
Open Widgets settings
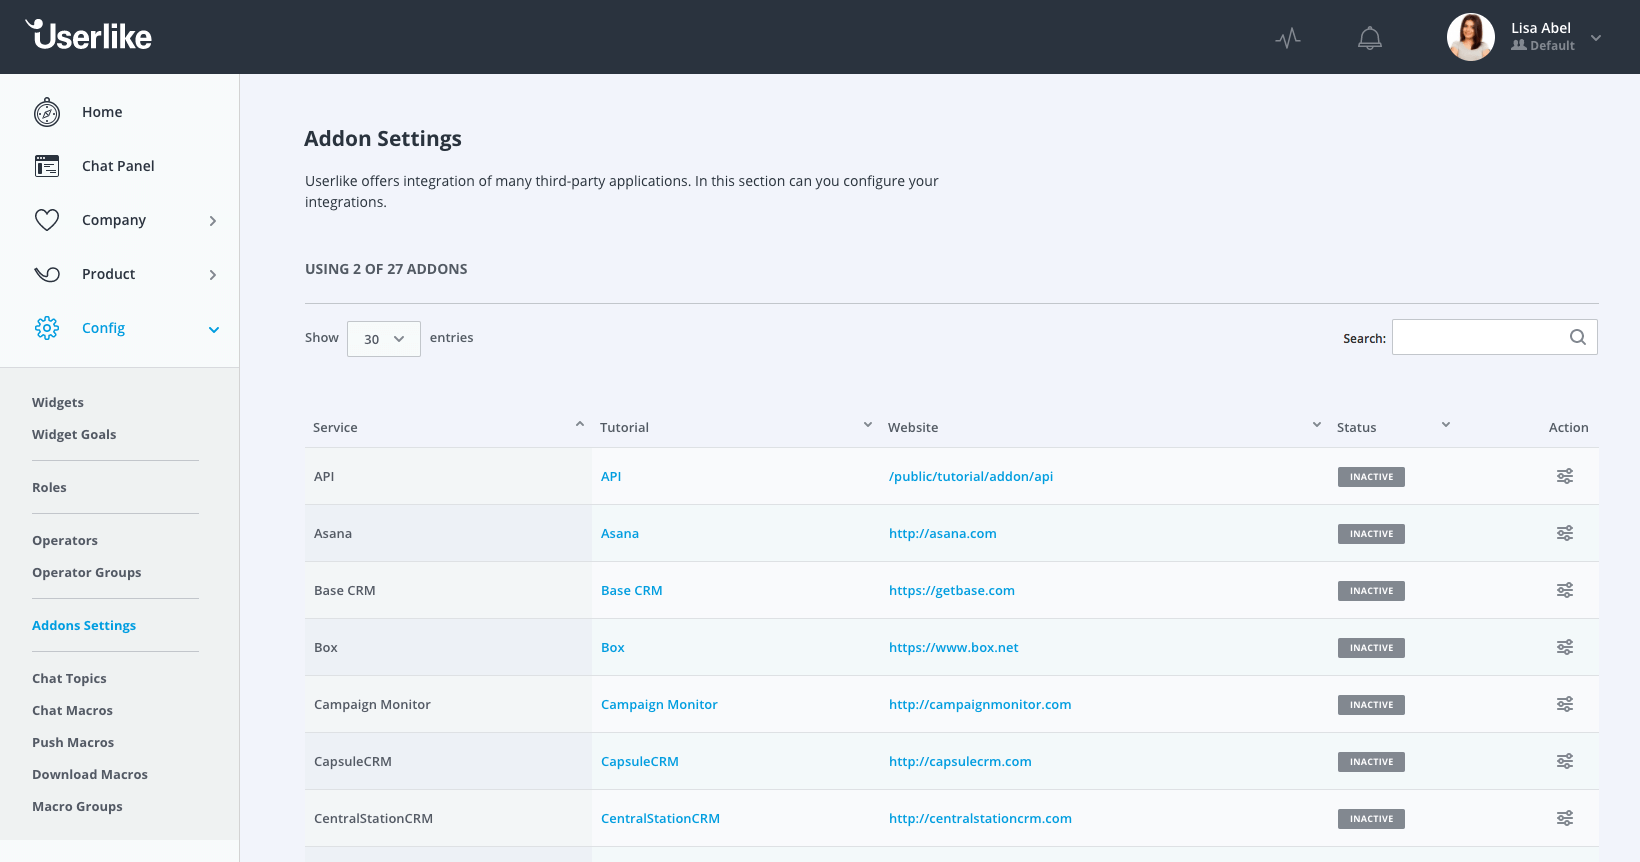(58, 402)
